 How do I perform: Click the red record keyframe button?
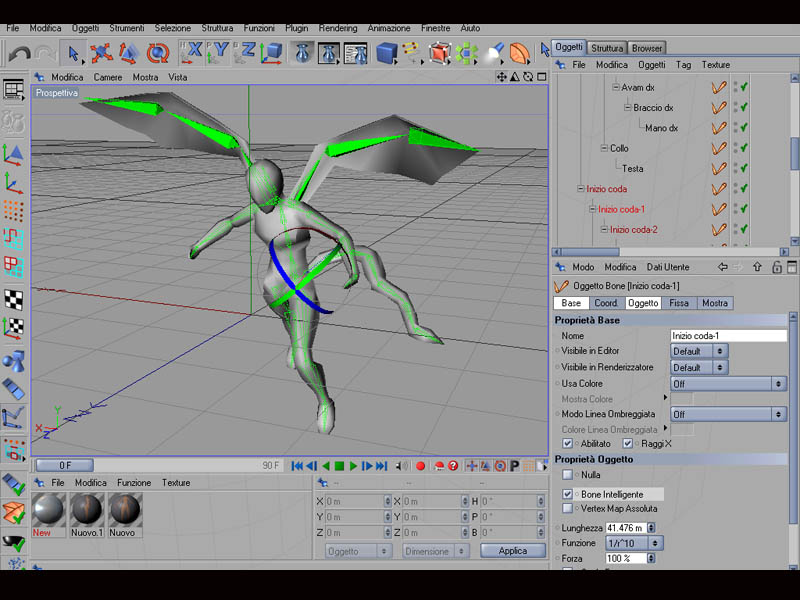[420, 466]
